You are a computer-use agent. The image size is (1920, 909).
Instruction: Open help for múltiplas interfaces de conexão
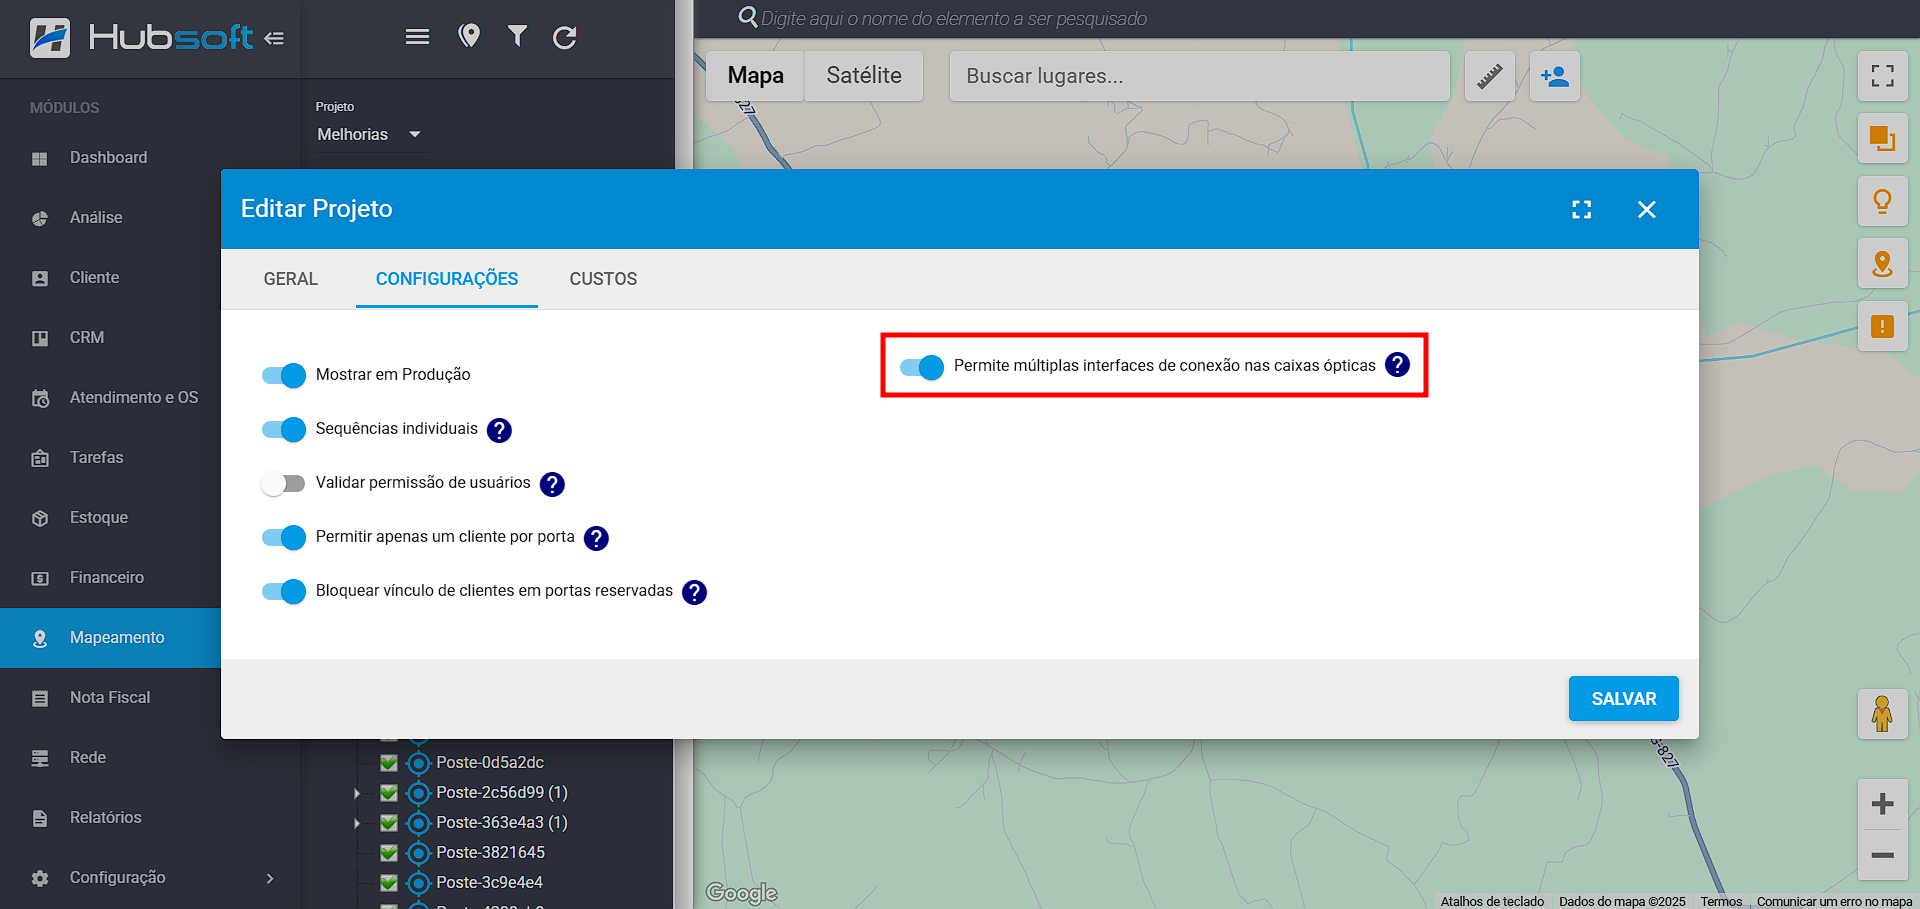(x=1397, y=365)
